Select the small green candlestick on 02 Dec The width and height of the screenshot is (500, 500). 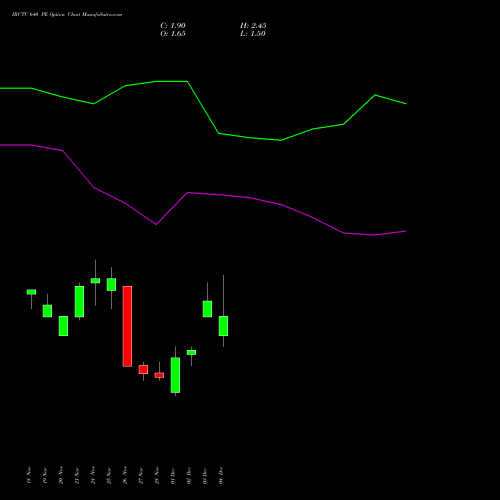191,352
